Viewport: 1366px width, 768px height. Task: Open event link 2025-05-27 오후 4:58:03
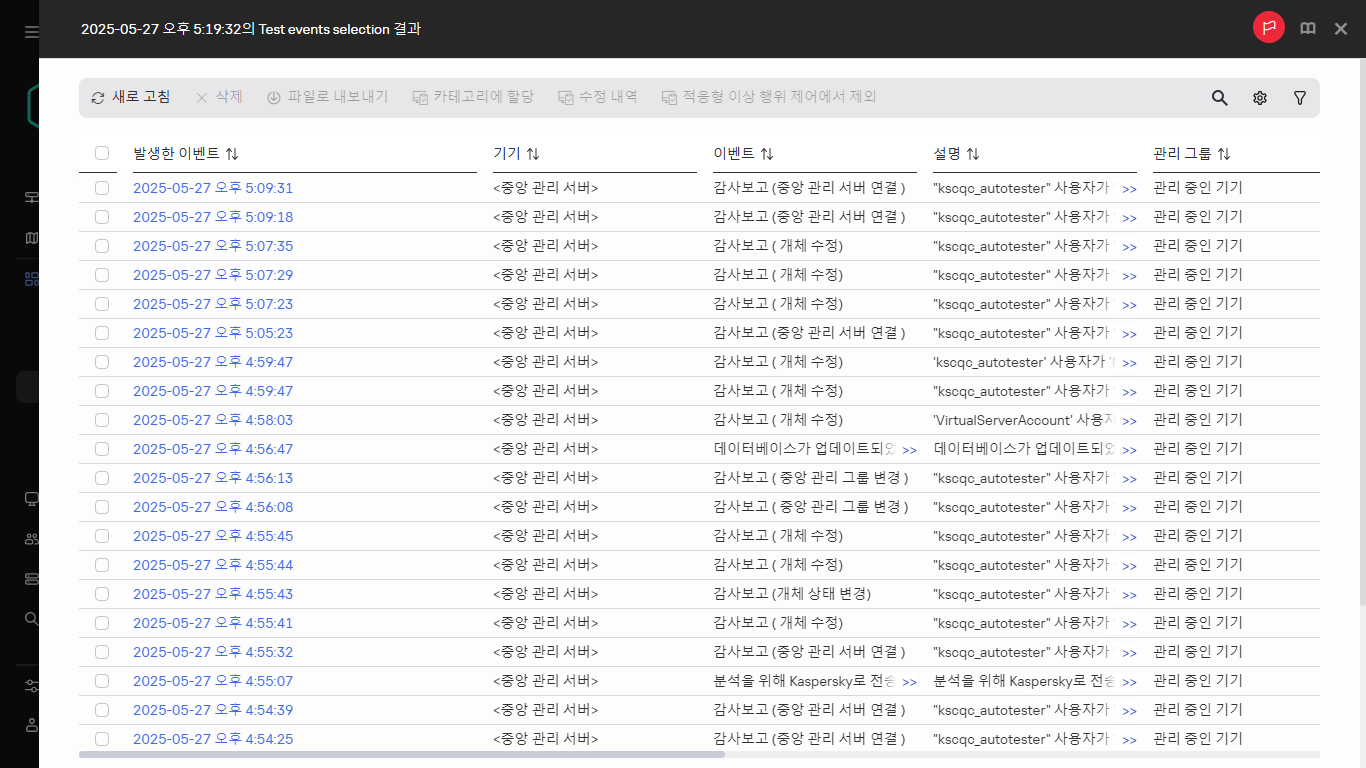tap(213, 420)
